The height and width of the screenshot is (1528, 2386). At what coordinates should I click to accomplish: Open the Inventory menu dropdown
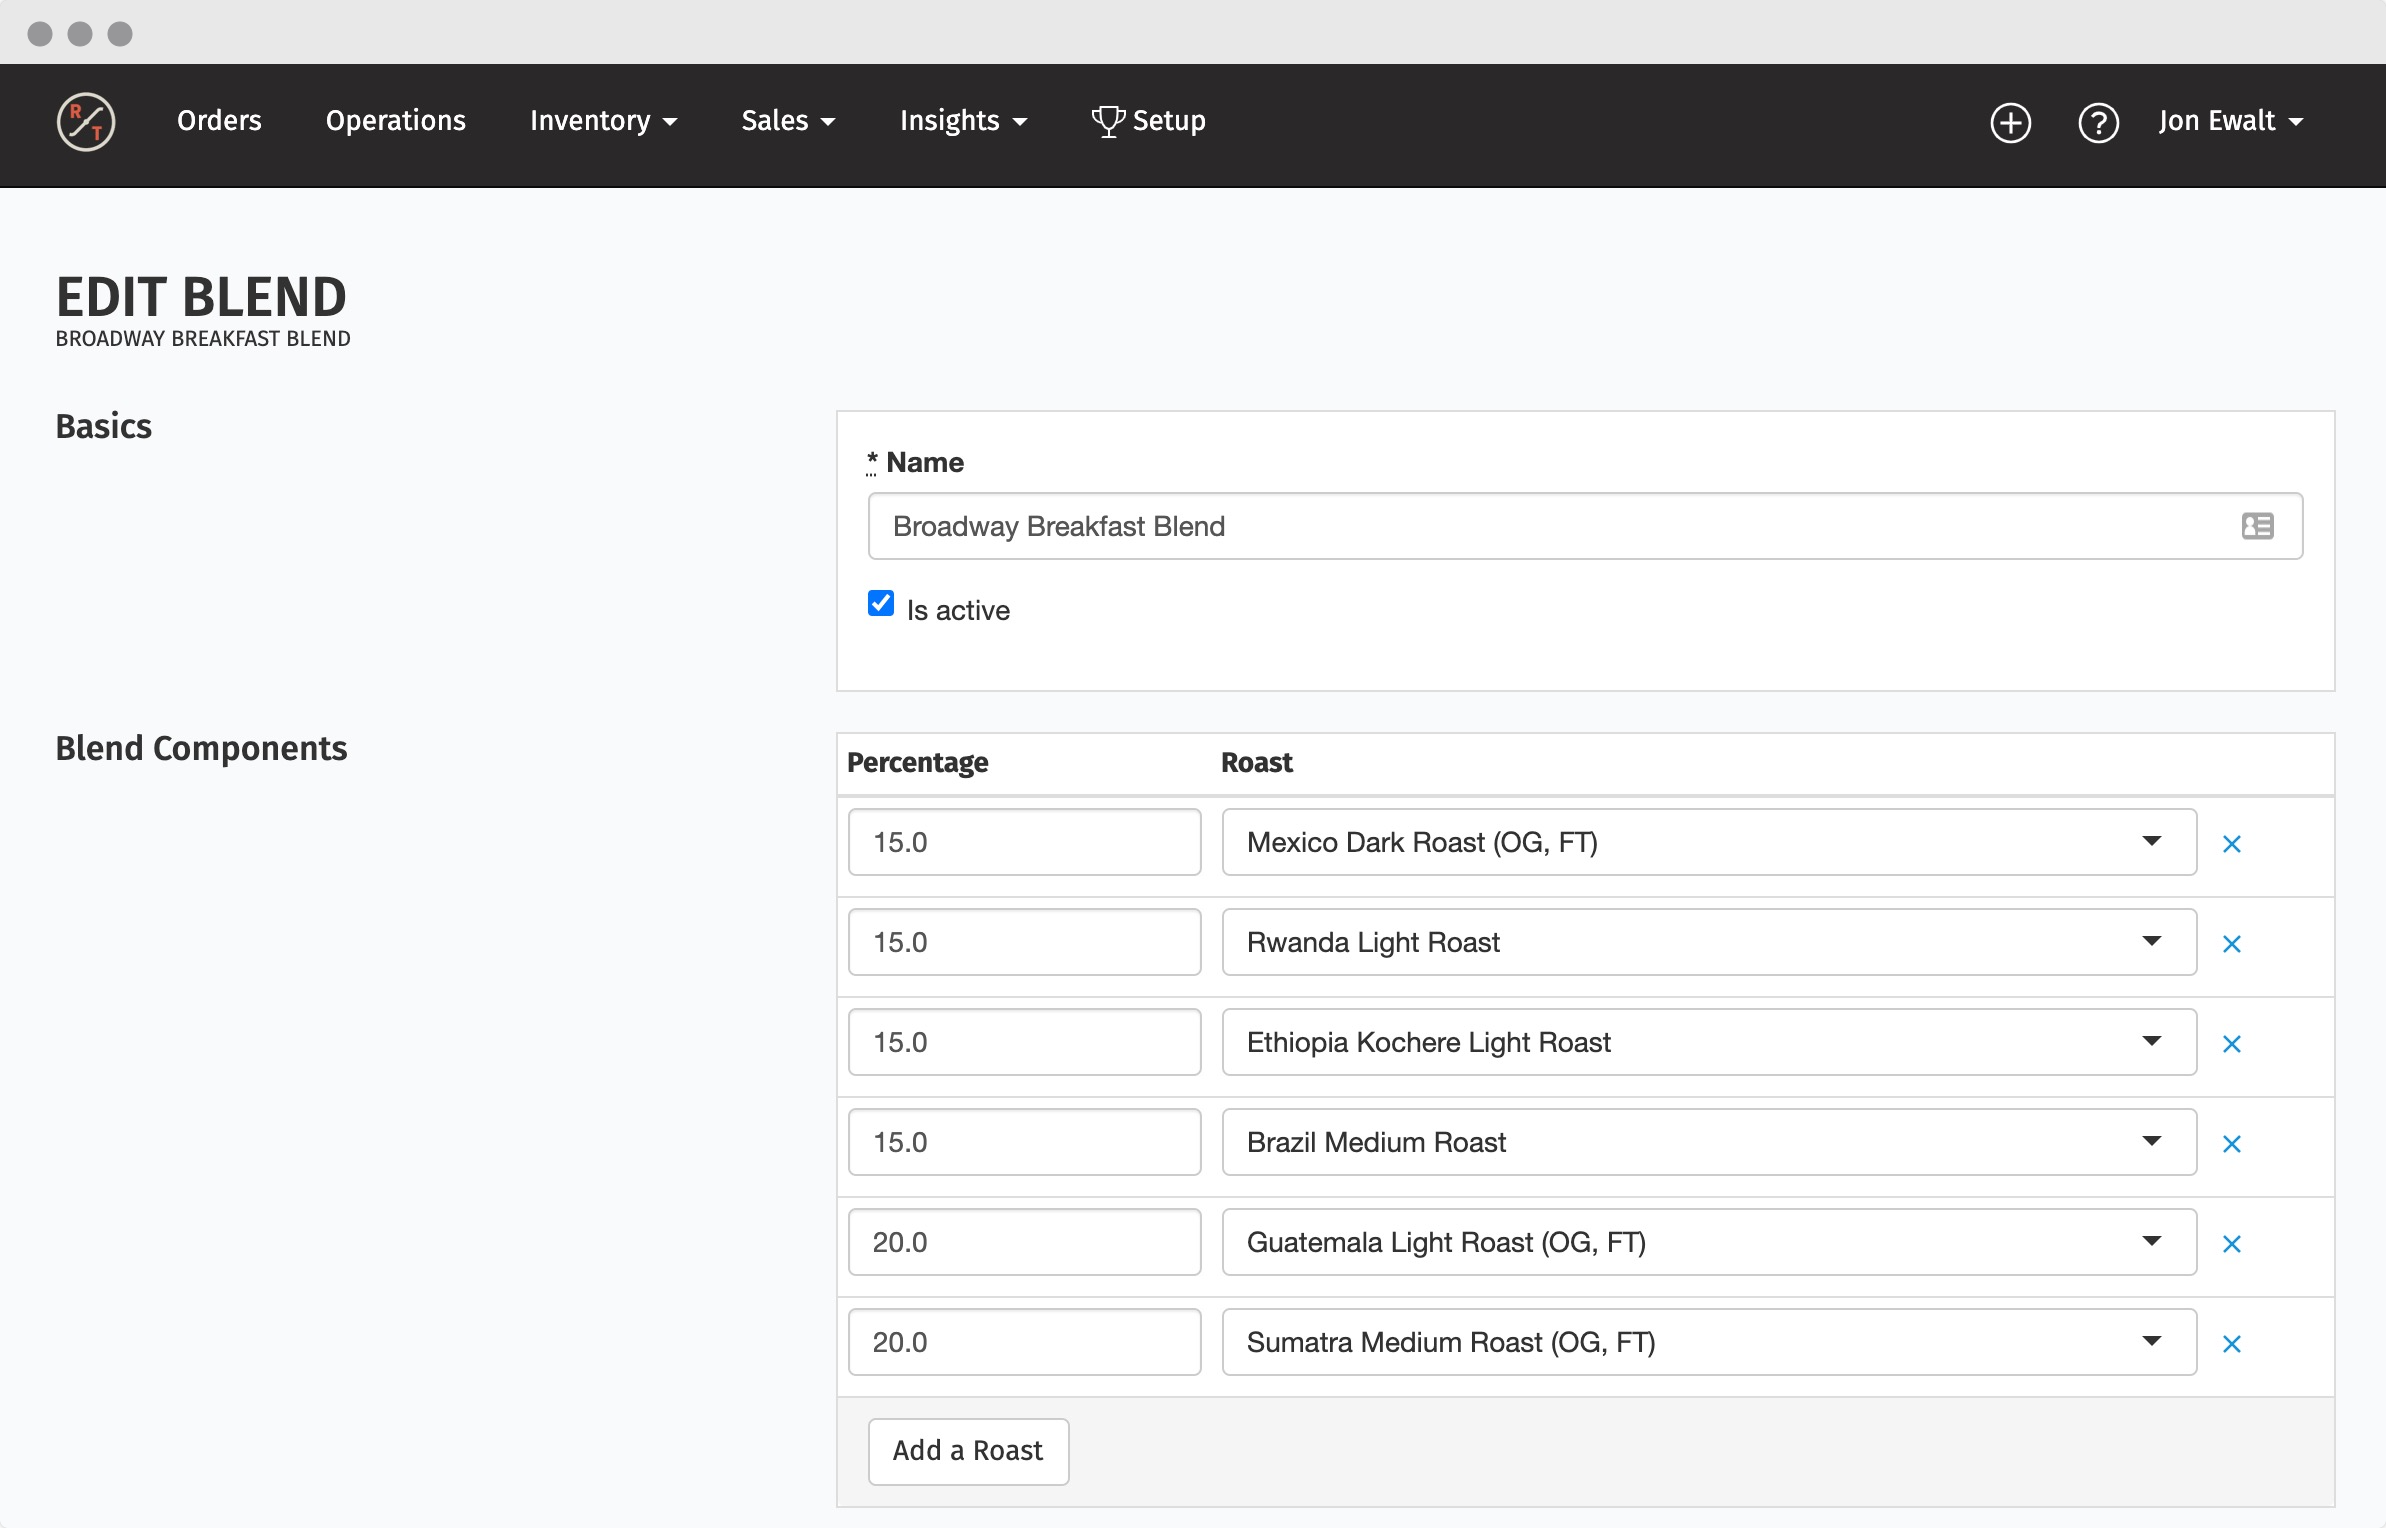tap(603, 121)
